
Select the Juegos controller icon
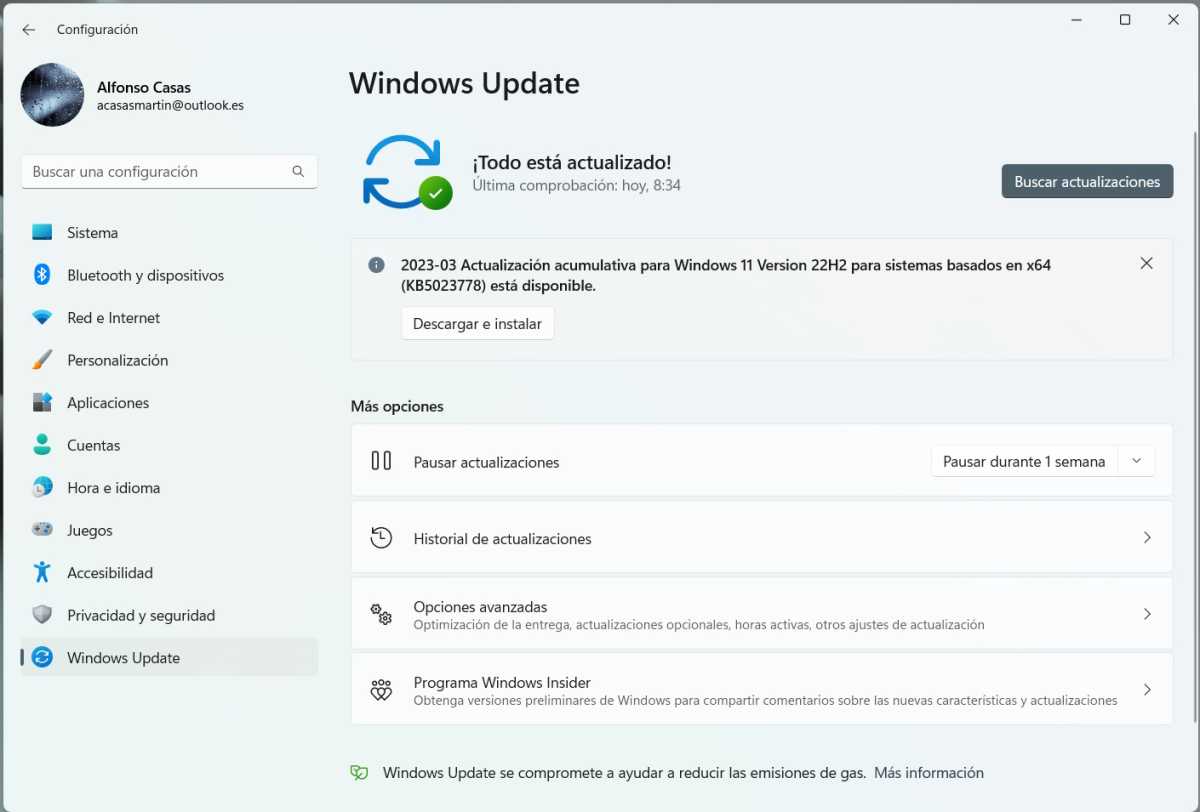[x=42, y=530]
